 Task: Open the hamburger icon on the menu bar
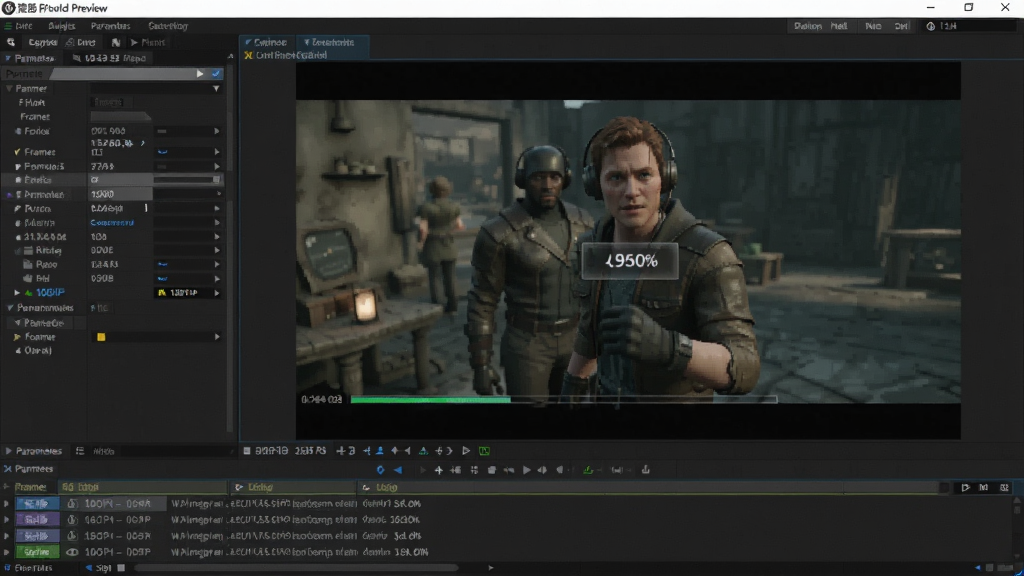point(8,26)
